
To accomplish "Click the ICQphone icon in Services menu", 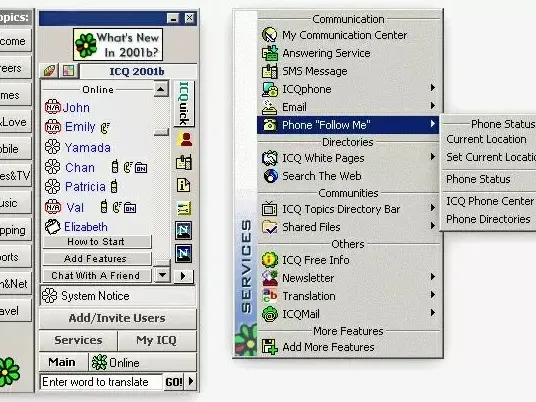I will [x=269, y=89].
